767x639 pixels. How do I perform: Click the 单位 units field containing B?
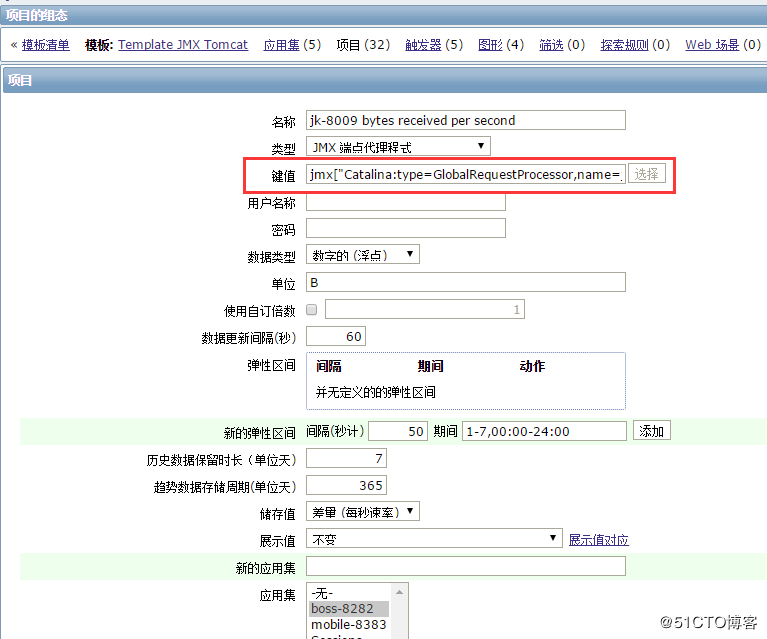point(466,282)
